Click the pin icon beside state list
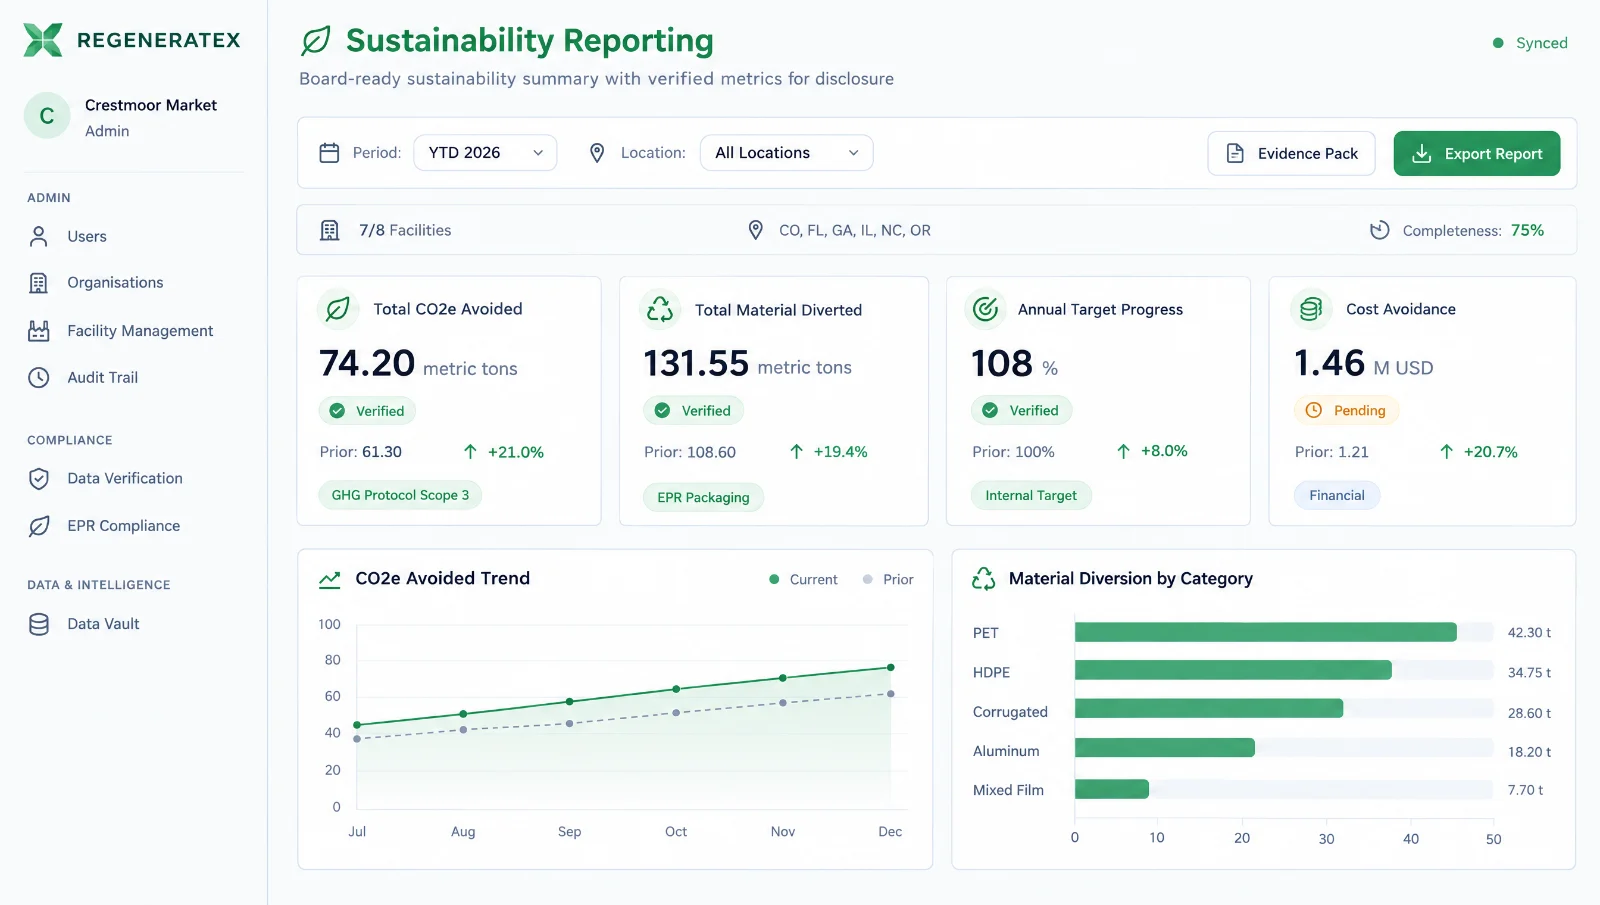This screenshot has width=1600, height=905. coord(756,230)
